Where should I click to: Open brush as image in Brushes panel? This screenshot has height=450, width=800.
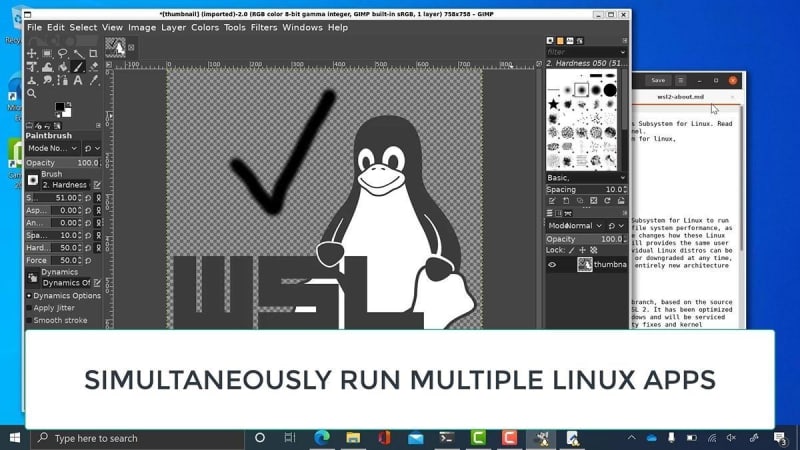point(621,201)
